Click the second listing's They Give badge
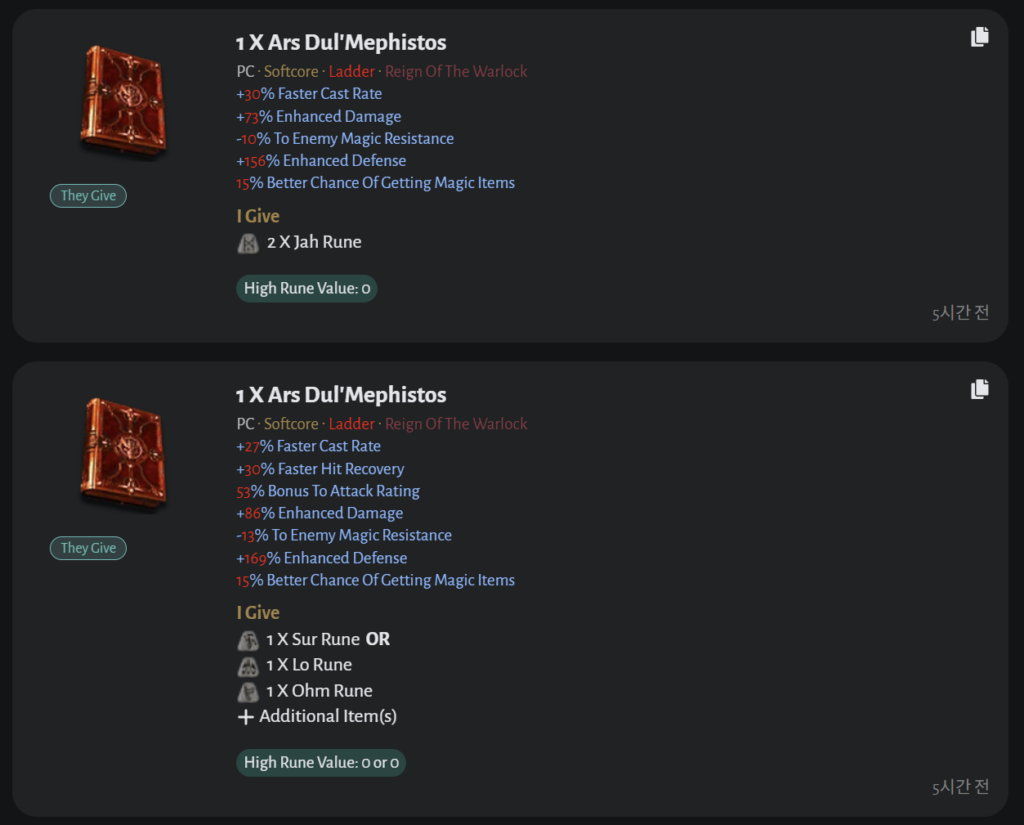 (x=88, y=548)
